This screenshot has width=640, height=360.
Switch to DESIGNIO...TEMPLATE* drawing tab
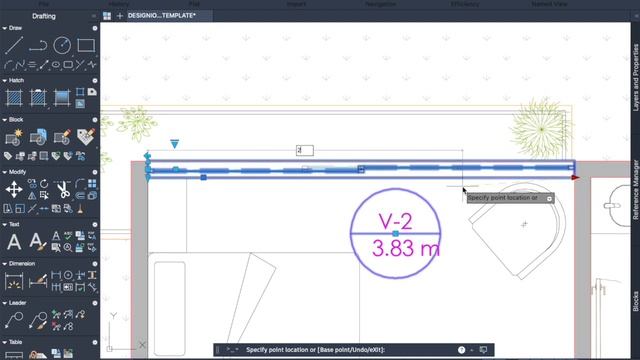pos(162,16)
